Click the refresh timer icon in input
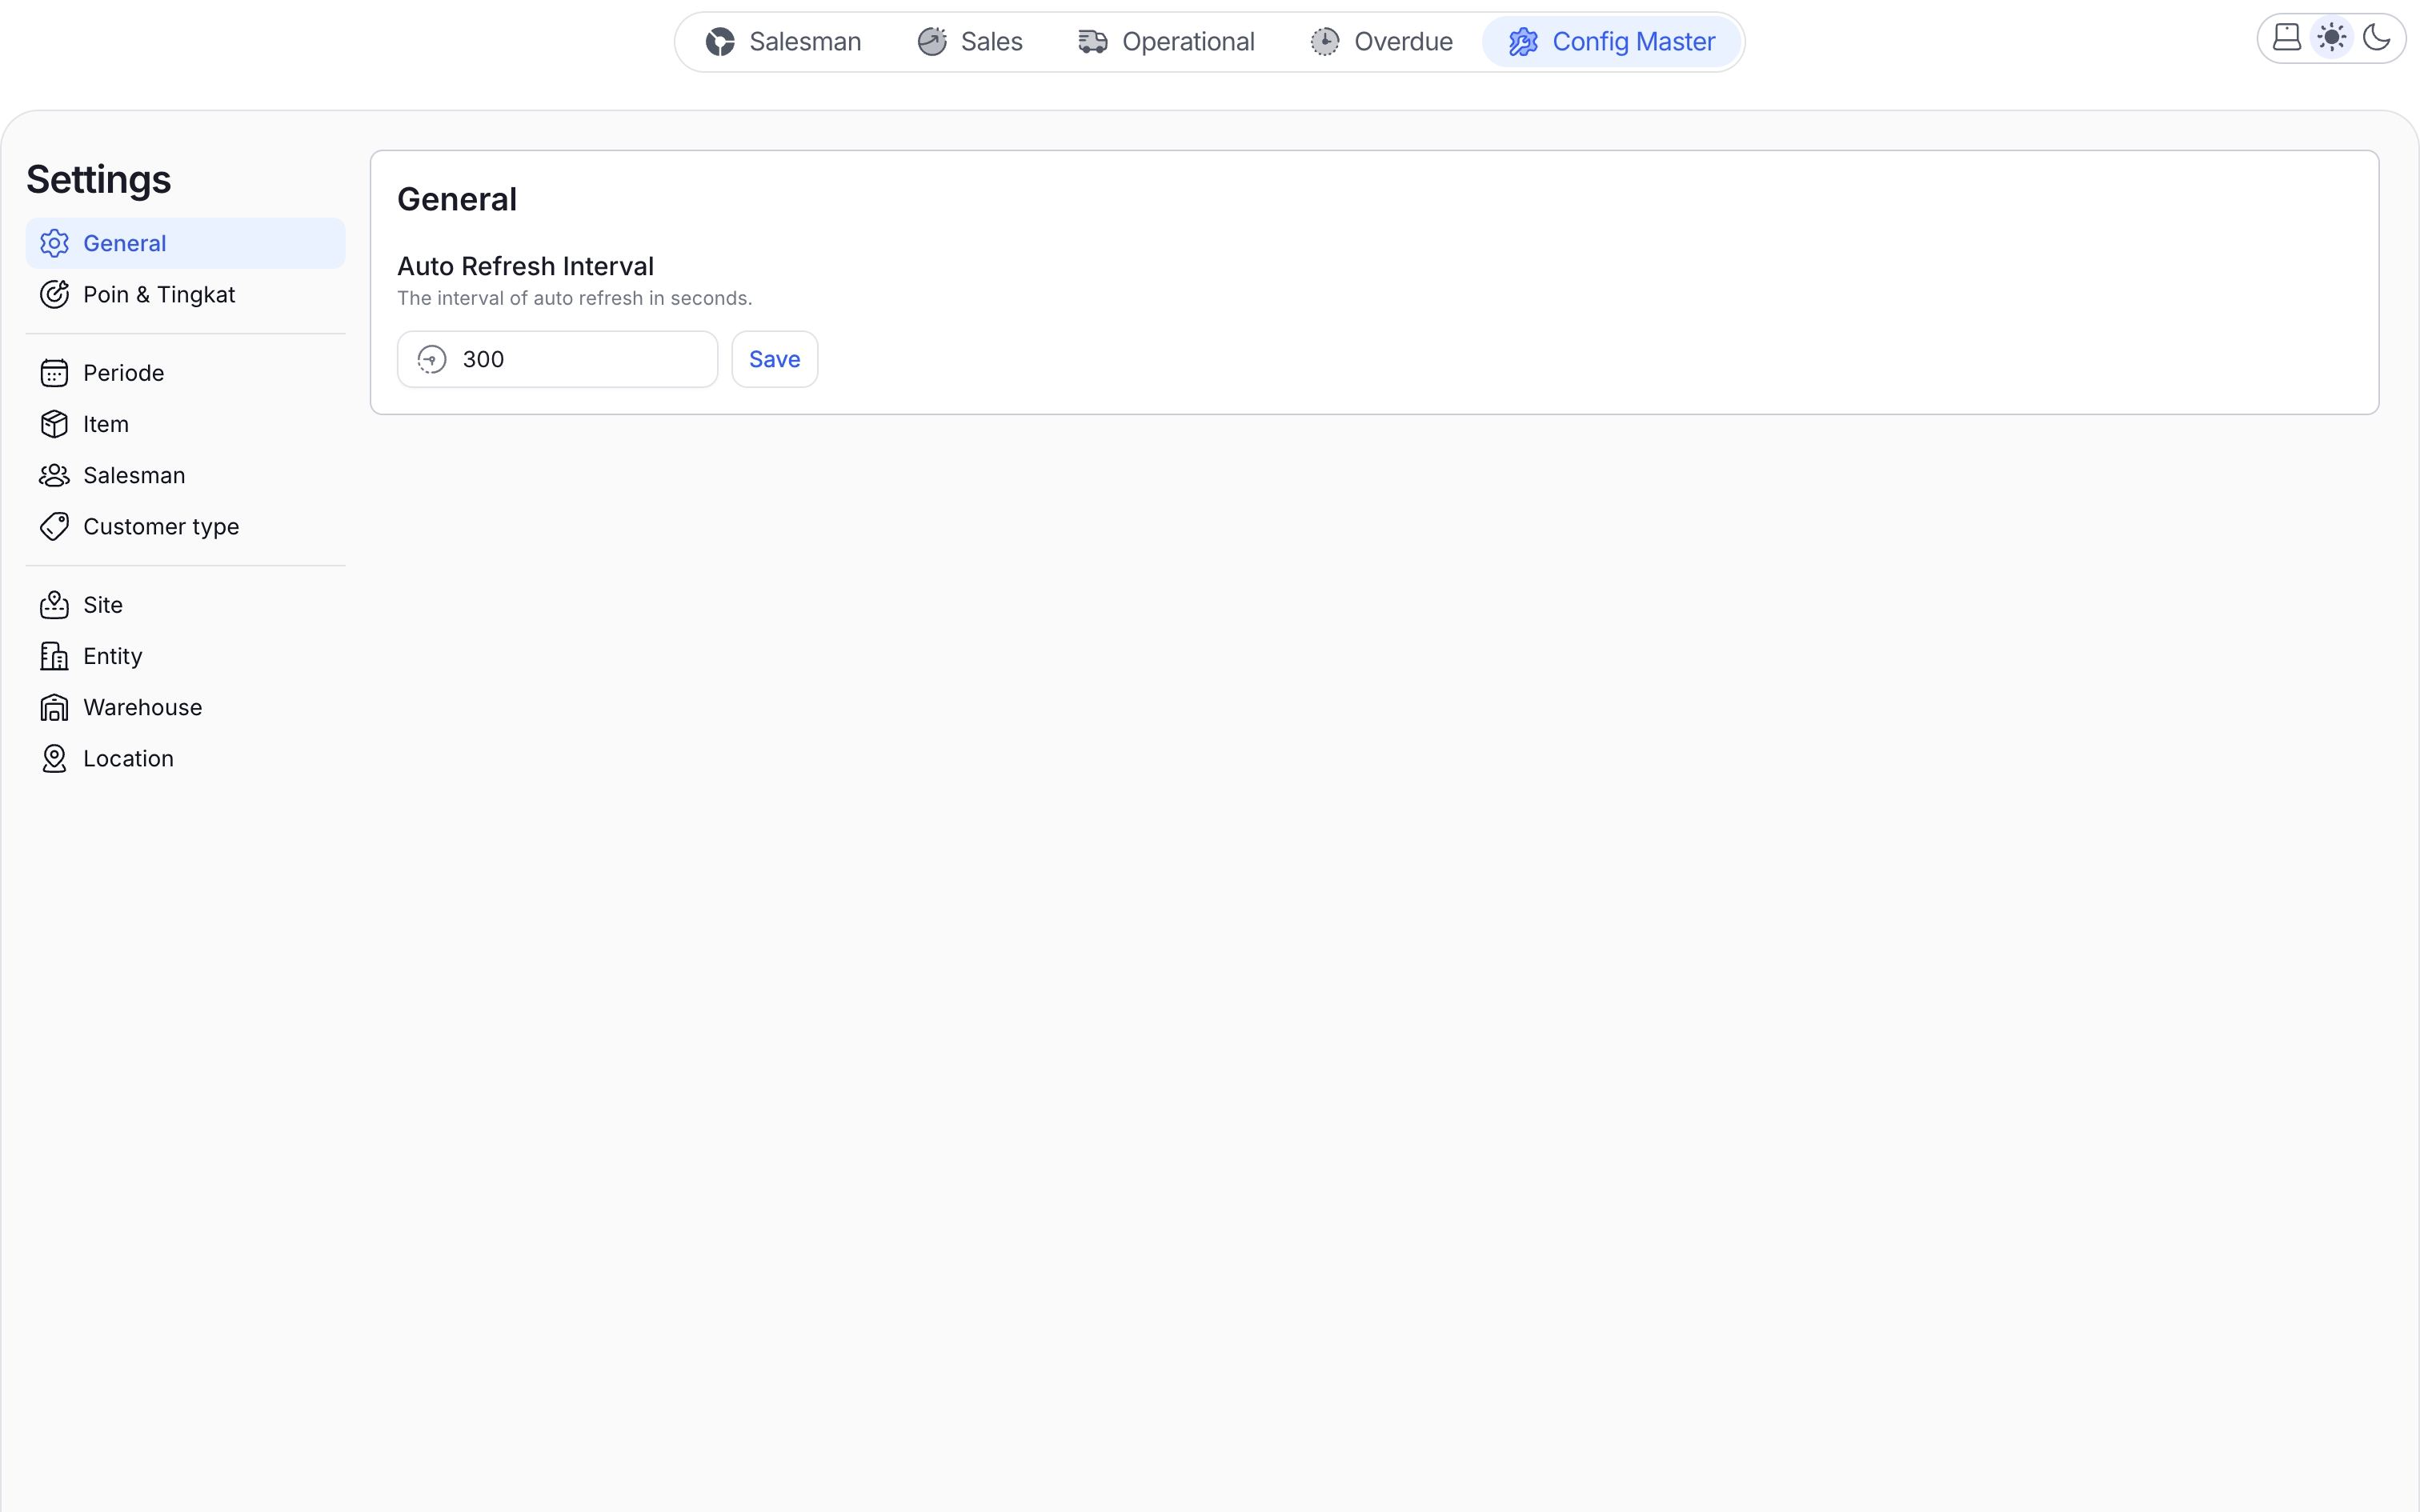 click(x=432, y=359)
